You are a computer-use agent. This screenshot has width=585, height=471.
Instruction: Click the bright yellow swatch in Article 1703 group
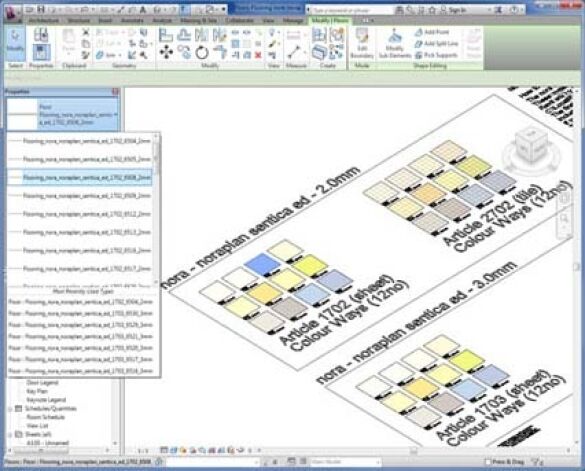[x=467, y=360]
